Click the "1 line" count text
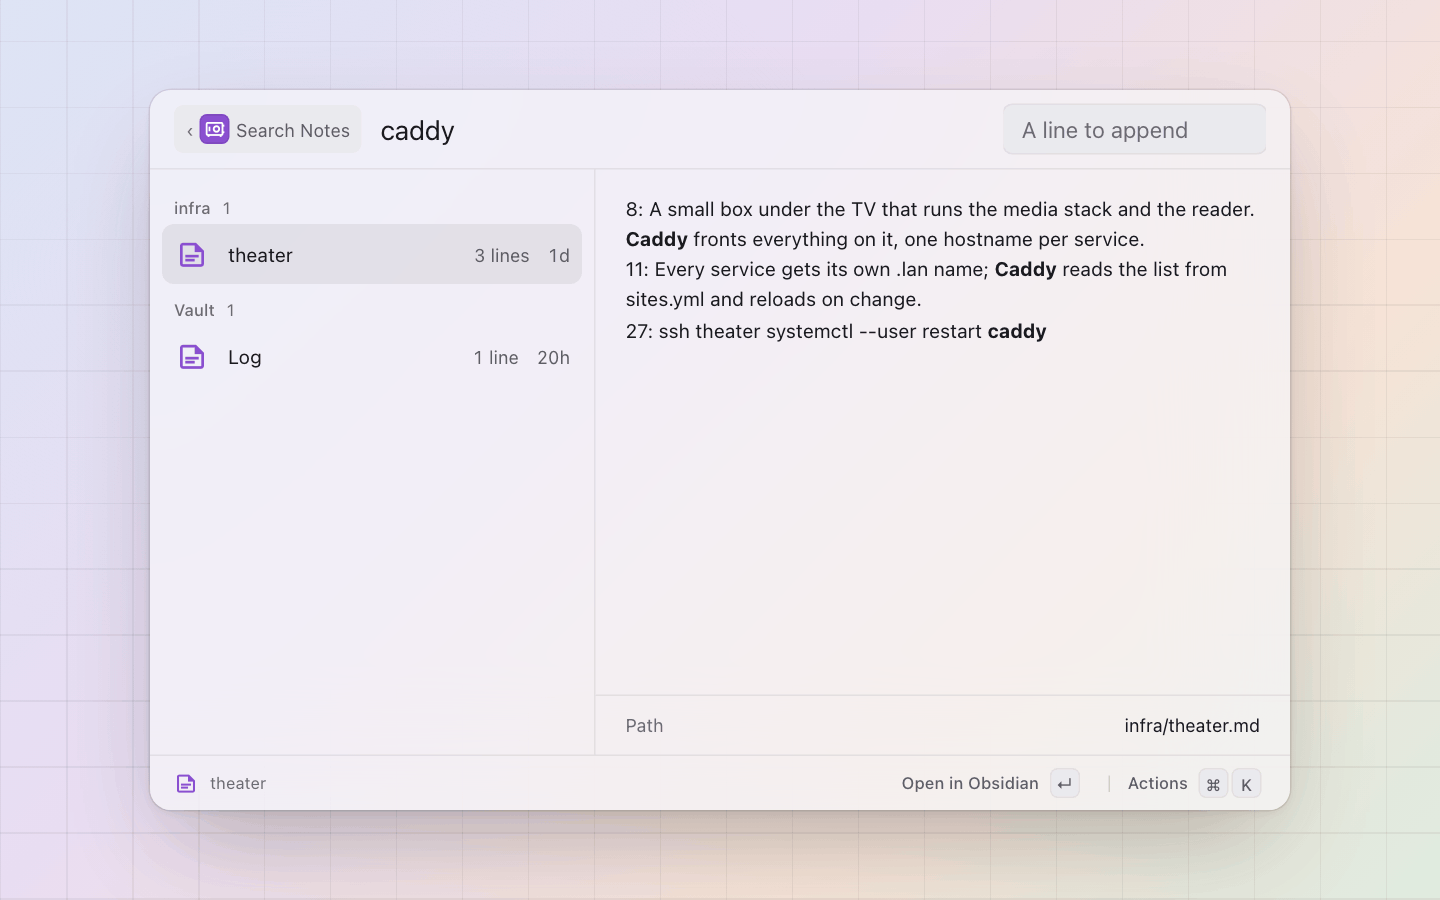 (496, 357)
